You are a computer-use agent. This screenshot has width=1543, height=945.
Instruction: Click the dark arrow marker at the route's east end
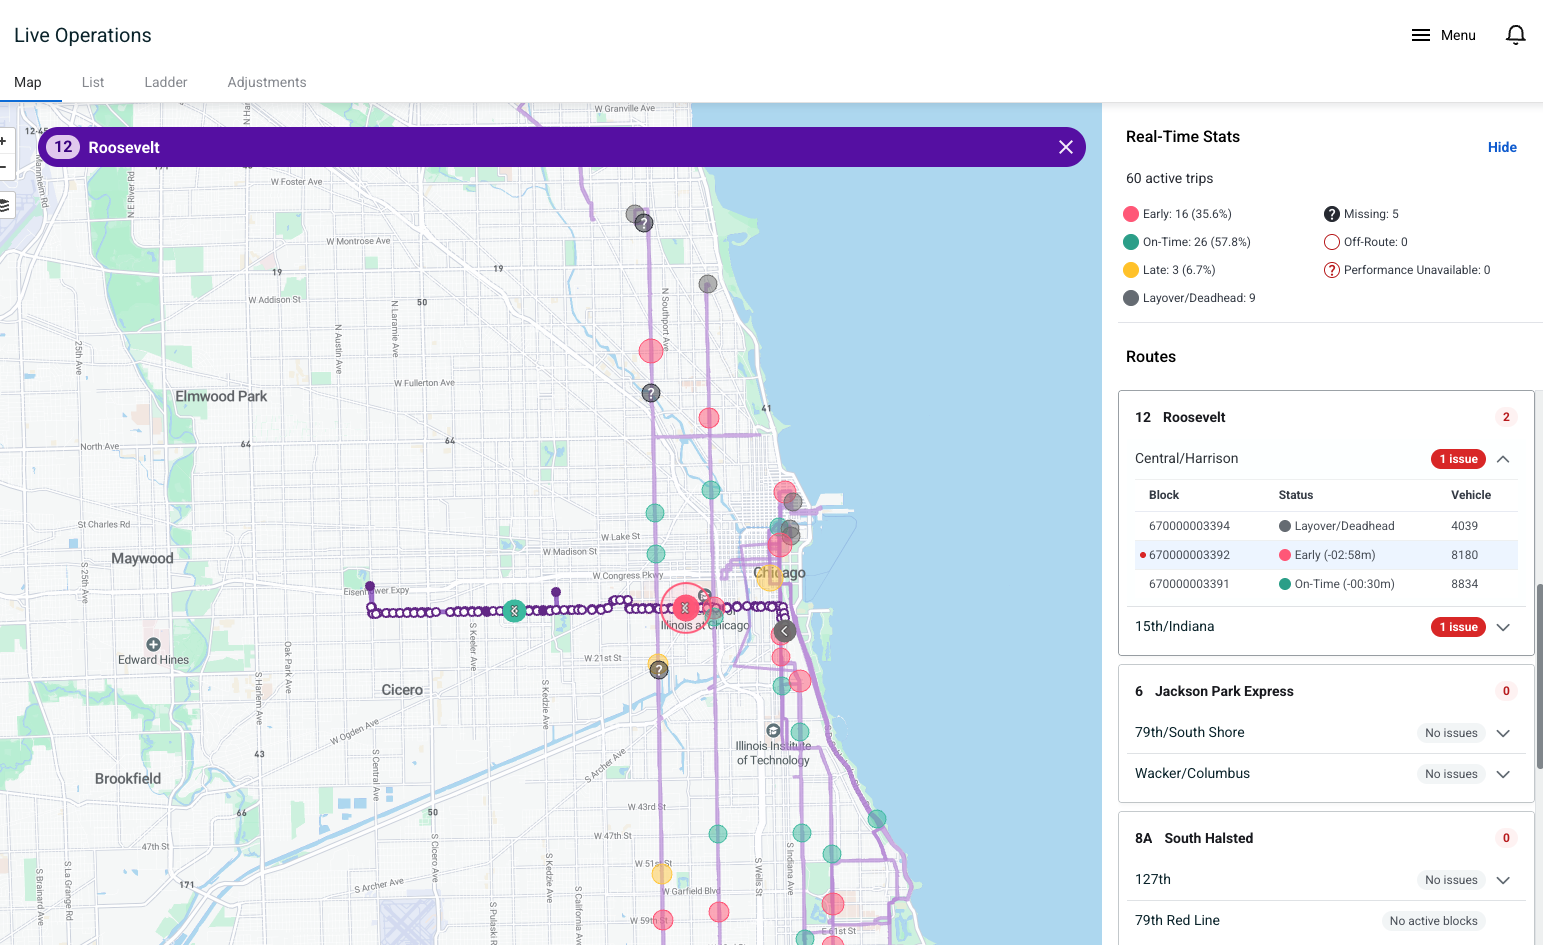(785, 631)
